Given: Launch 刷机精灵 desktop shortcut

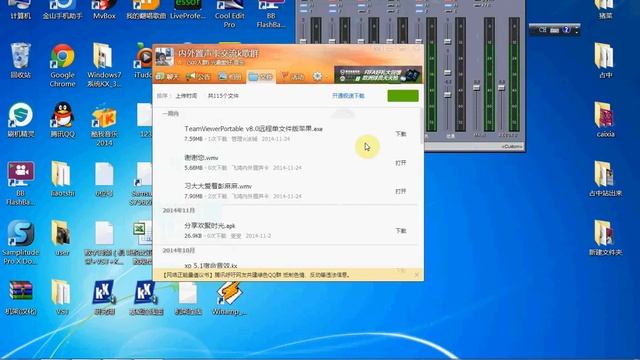Looking at the screenshot, I should pos(20,120).
